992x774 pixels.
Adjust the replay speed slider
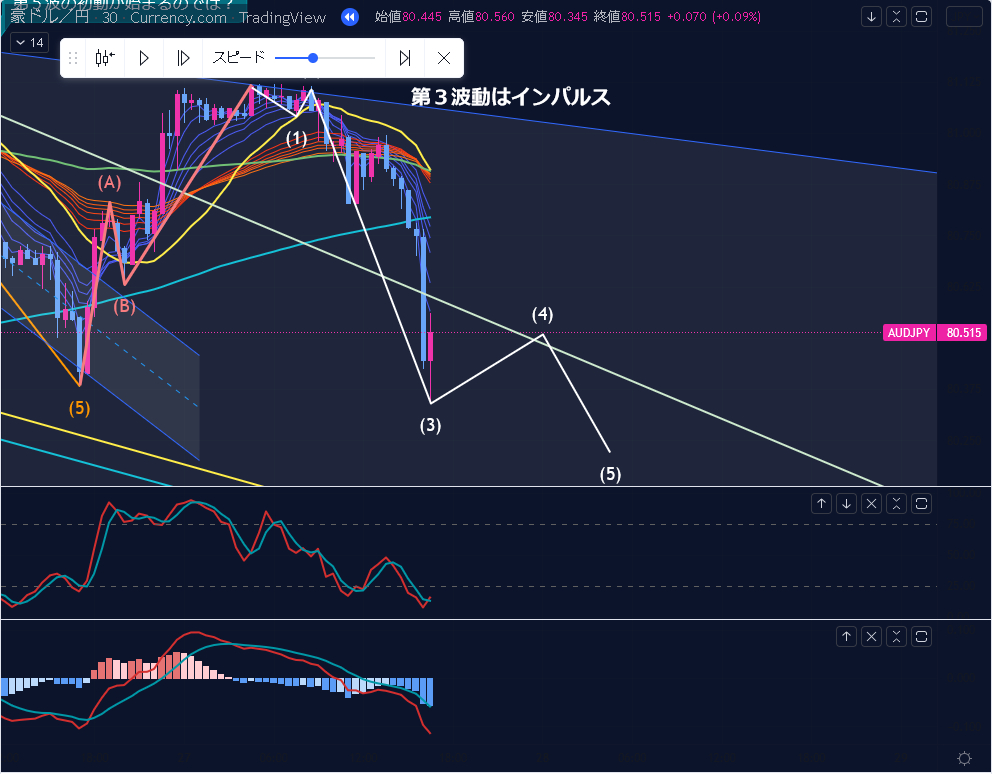(x=313, y=58)
